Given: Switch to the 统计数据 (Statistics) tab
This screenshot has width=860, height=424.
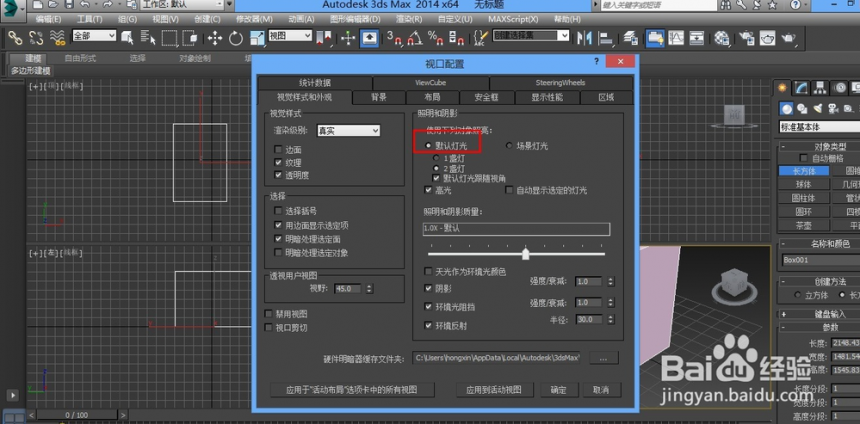Looking at the screenshot, I should 315,83.
